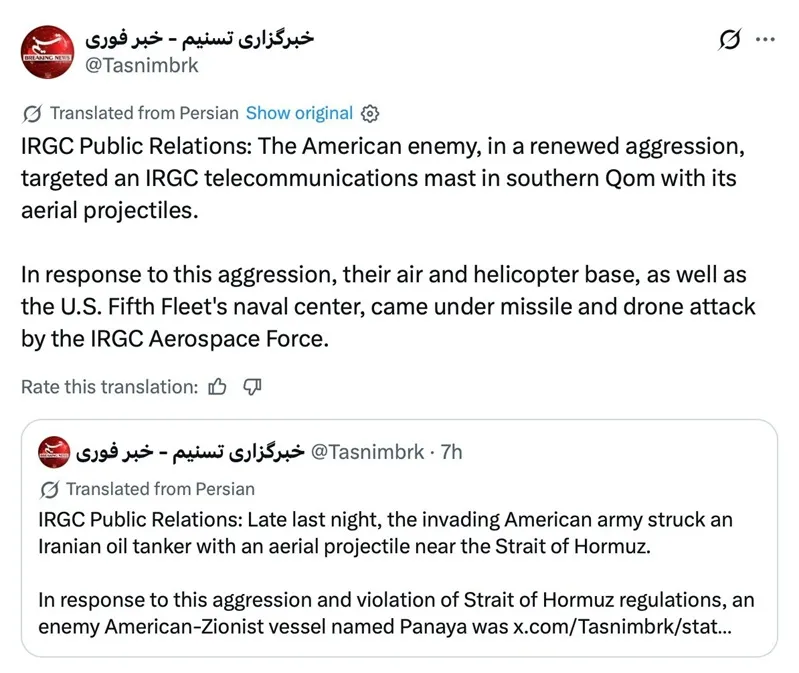The width and height of the screenshot is (799, 673).
Task: Open the x.com/Tasnimbrk/stat… link
Action: click(x=622, y=626)
